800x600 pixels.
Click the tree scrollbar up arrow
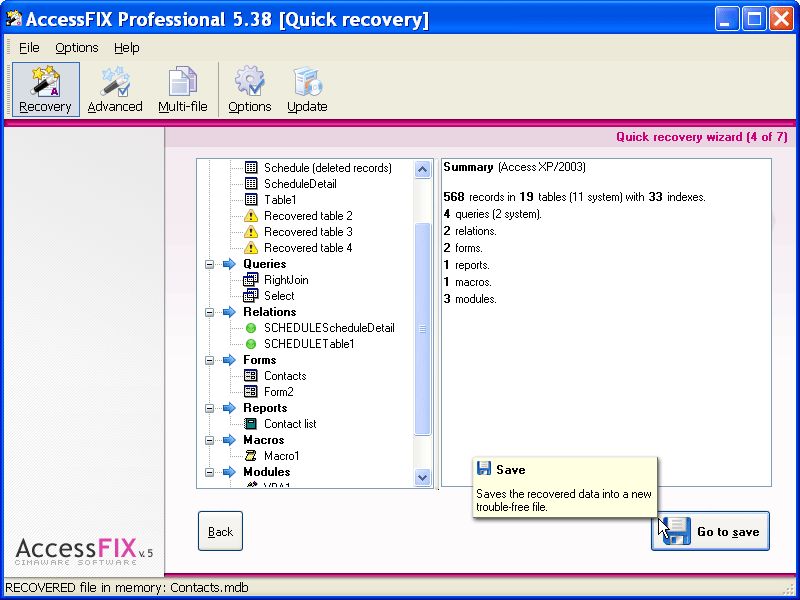[422, 169]
